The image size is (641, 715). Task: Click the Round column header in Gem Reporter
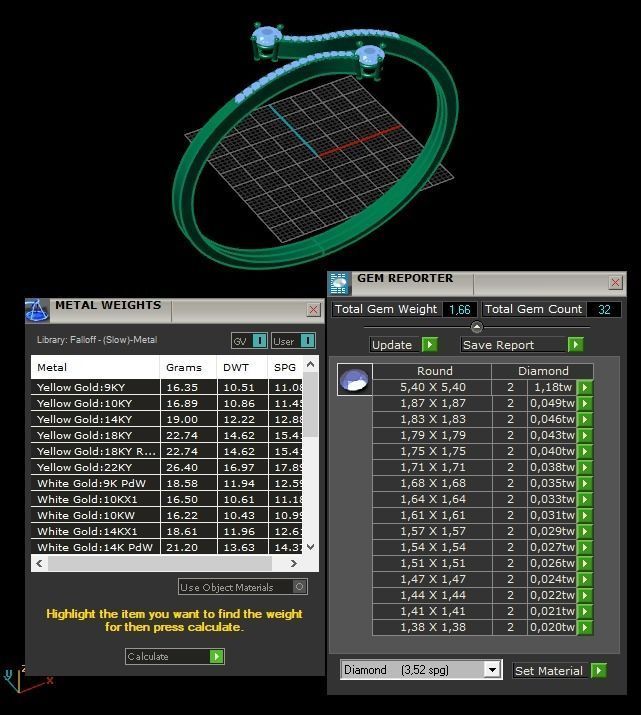[x=432, y=371]
